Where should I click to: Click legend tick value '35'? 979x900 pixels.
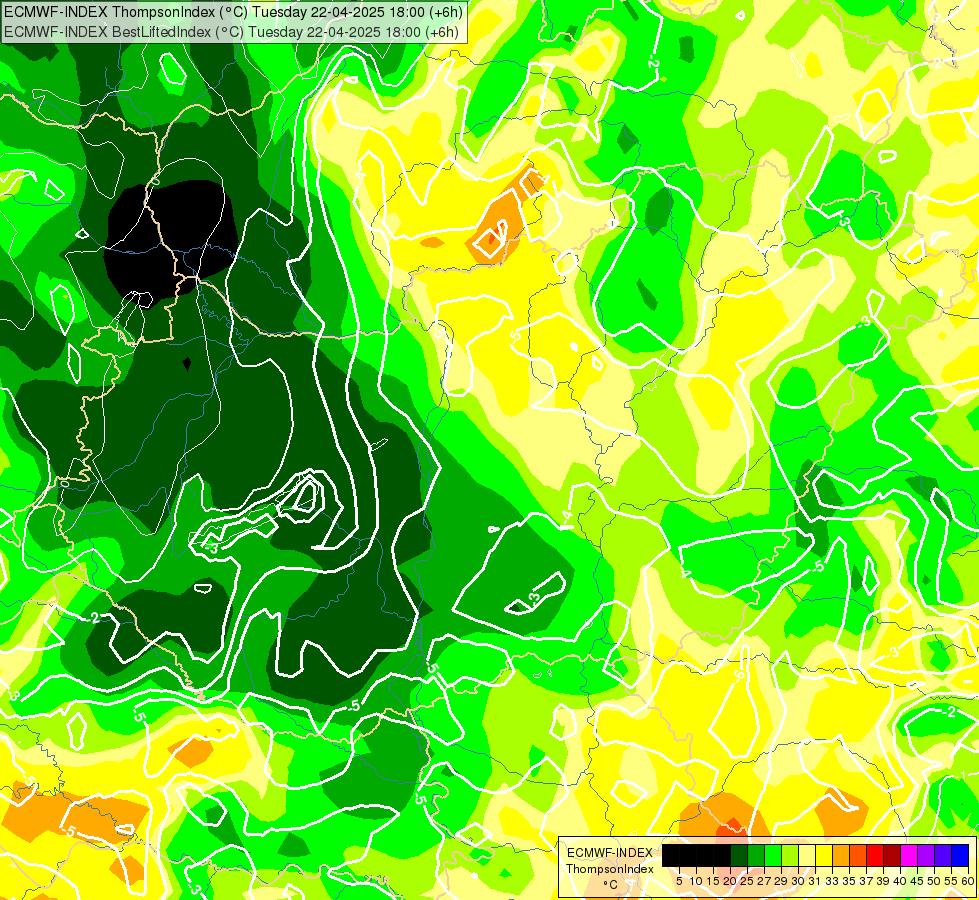click(849, 881)
